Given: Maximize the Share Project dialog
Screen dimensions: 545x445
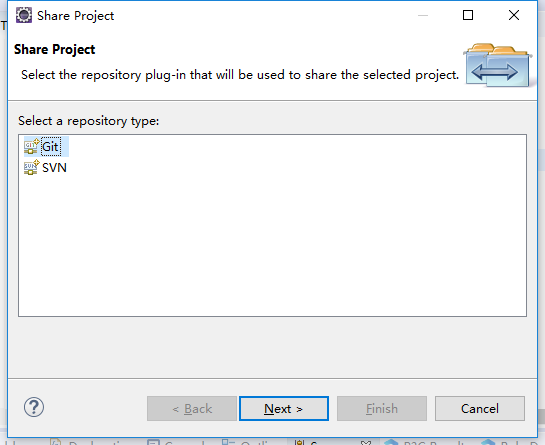Looking at the screenshot, I should 468,15.
